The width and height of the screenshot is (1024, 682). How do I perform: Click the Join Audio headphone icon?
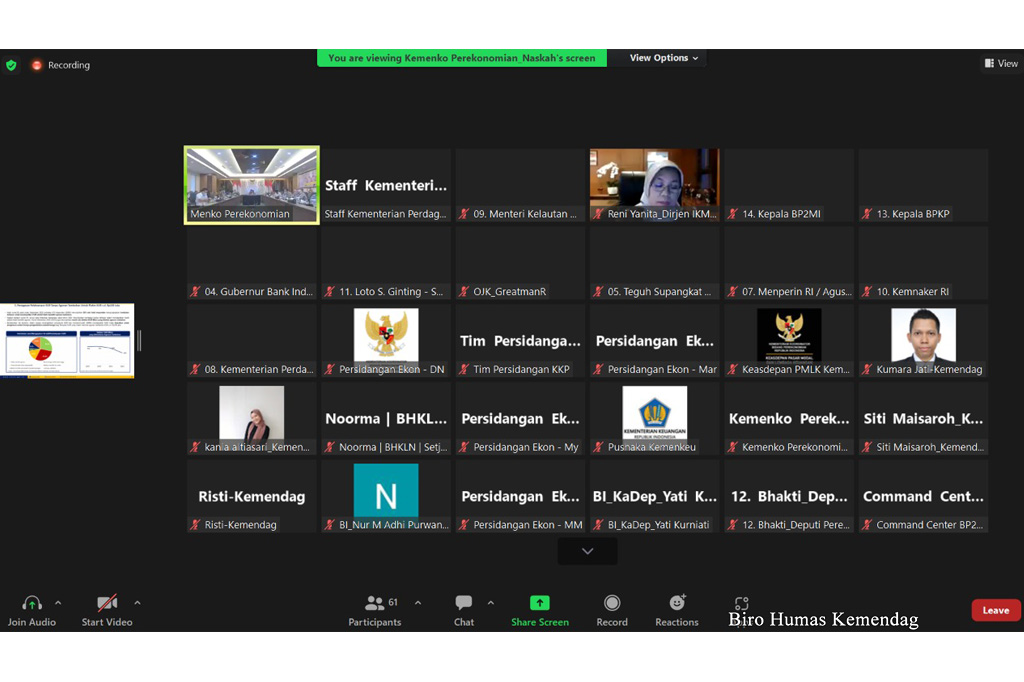[31, 604]
